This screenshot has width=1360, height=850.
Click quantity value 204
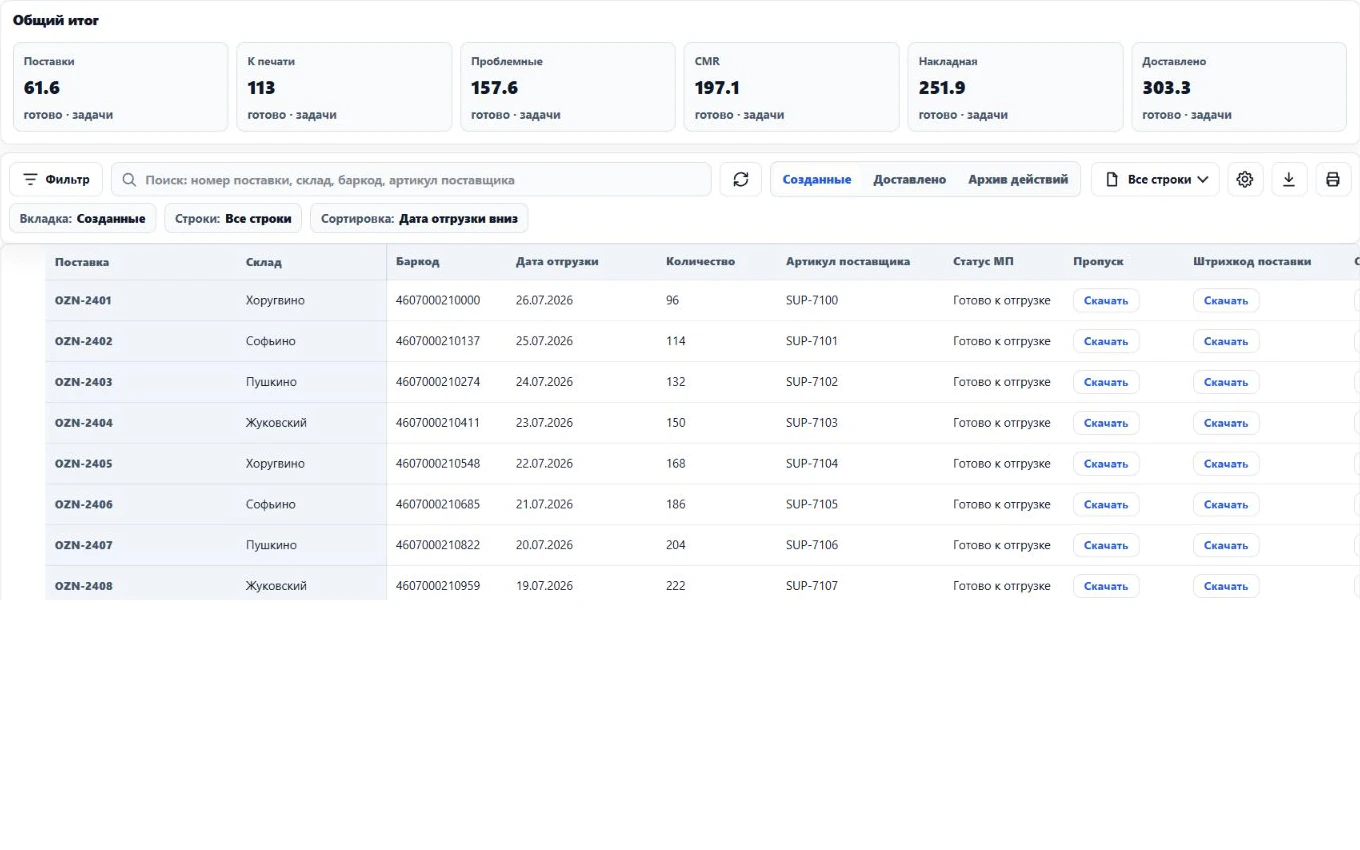click(x=676, y=545)
